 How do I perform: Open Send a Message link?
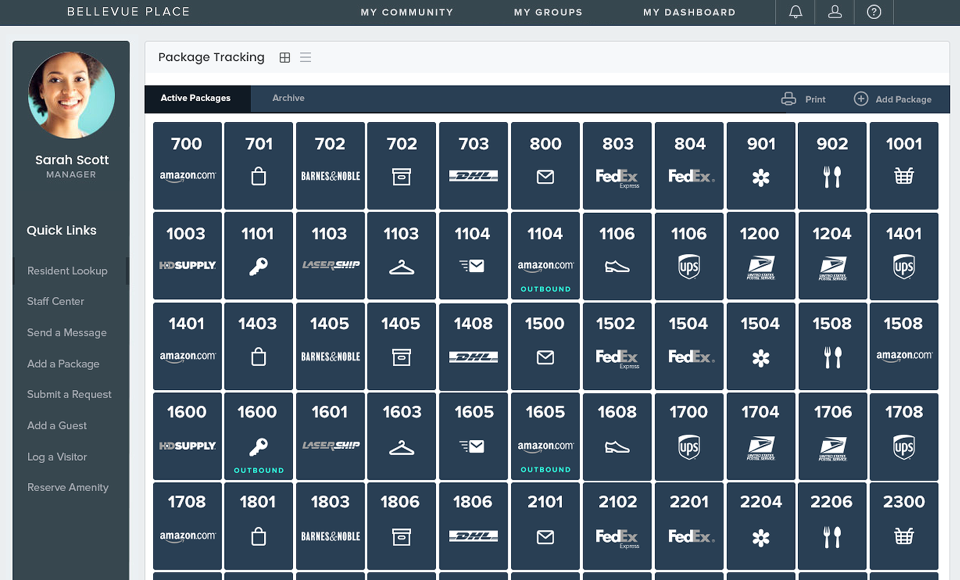[x=67, y=333]
